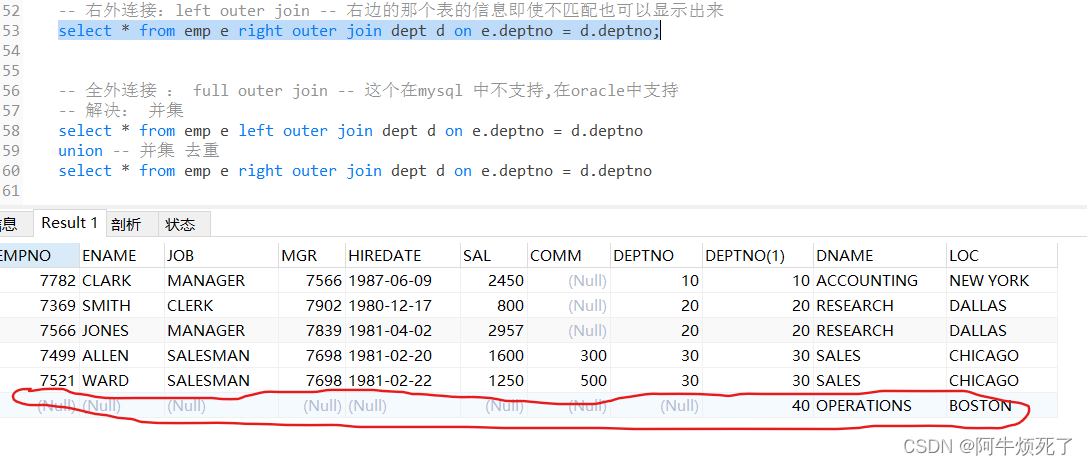This screenshot has width=1087, height=466.
Task: Click salary cell 1250
Action: pyautogui.click(x=493, y=380)
